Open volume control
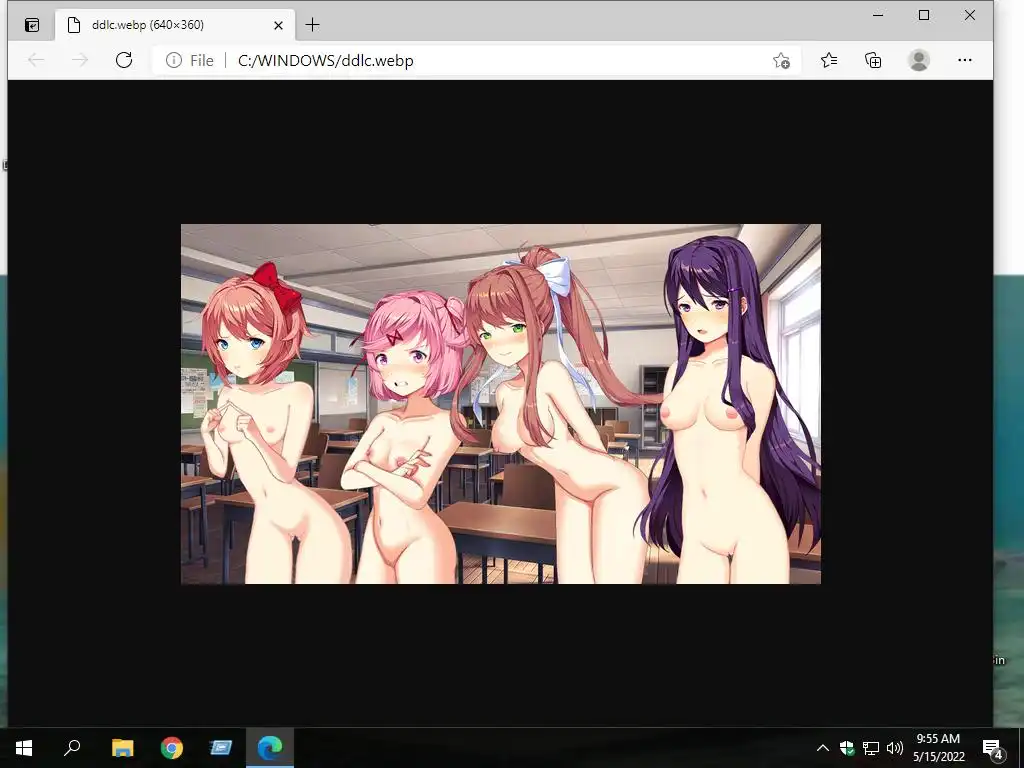This screenshot has width=1024, height=768. pyautogui.click(x=895, y=748)
